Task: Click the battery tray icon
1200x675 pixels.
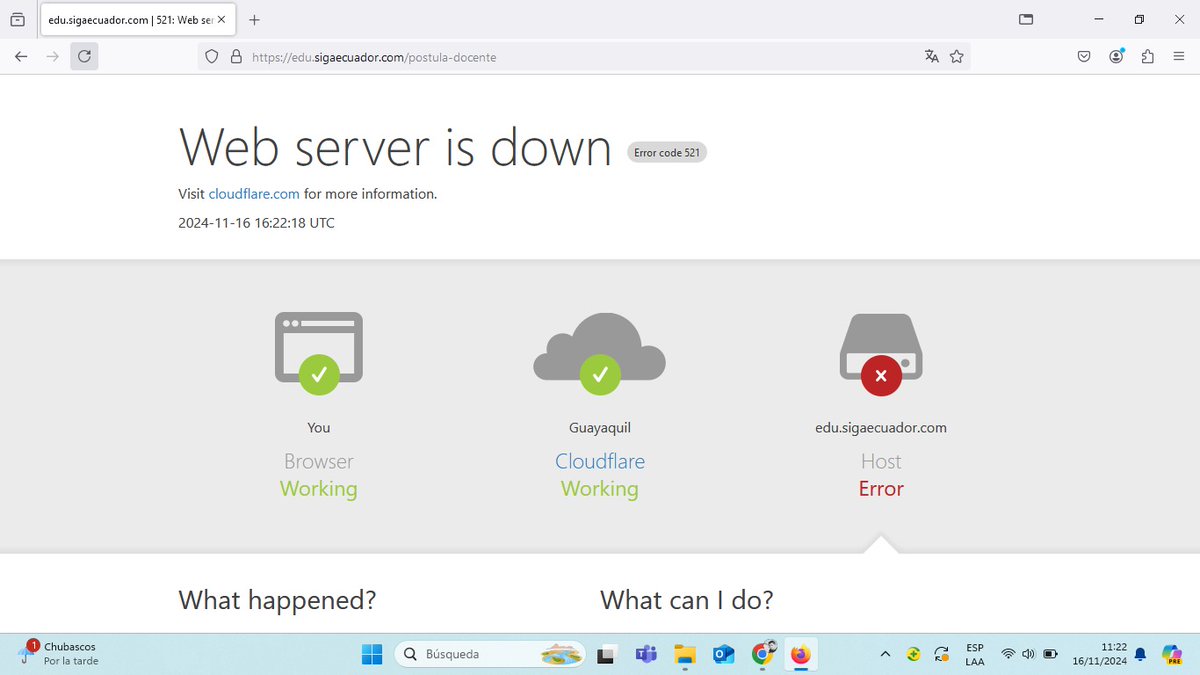Action: point(1050,654)
